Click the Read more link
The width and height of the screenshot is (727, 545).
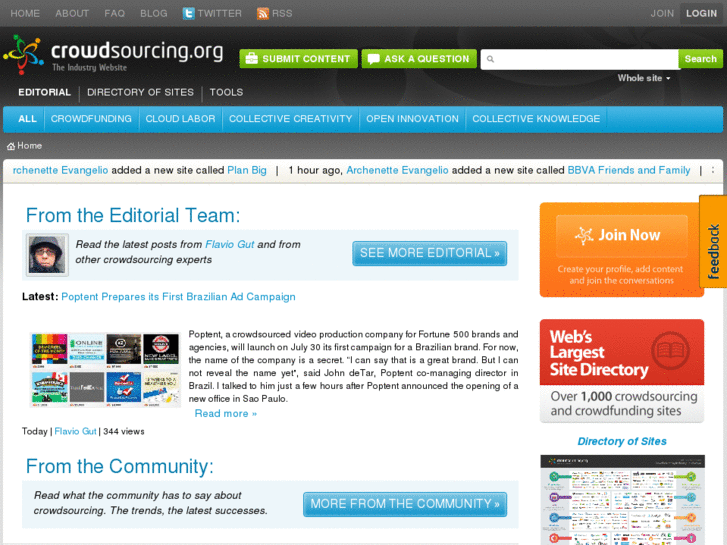coord(225,413)
